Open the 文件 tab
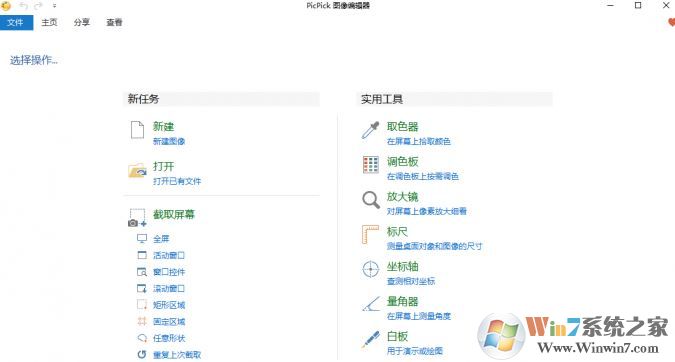 tap(16, 22)
